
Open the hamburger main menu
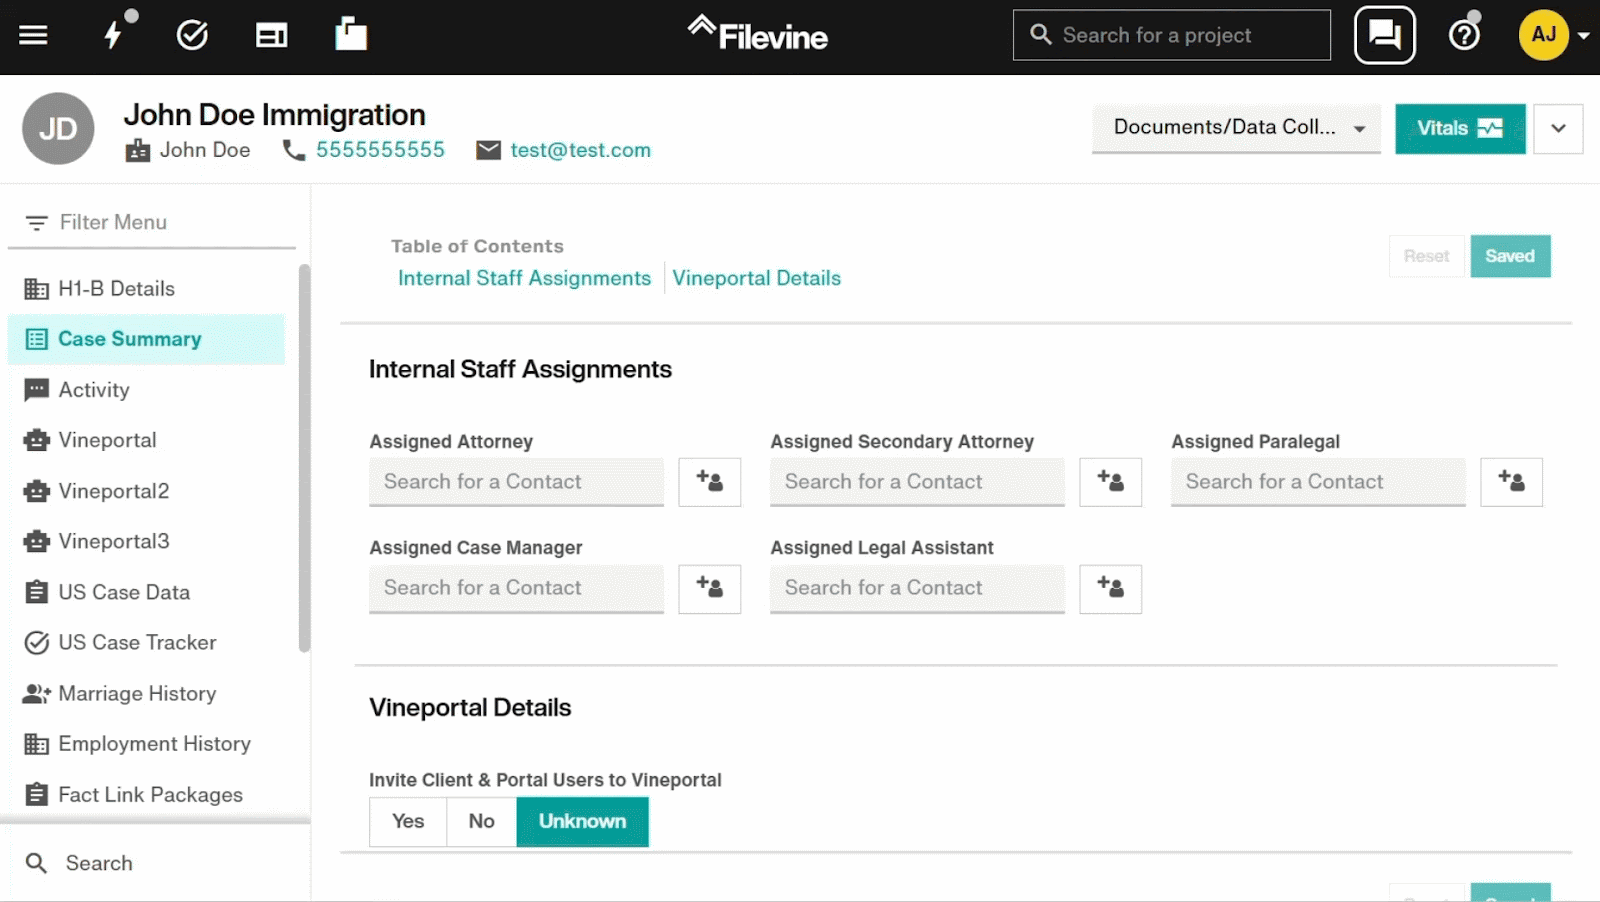click(x=33, y=36)
